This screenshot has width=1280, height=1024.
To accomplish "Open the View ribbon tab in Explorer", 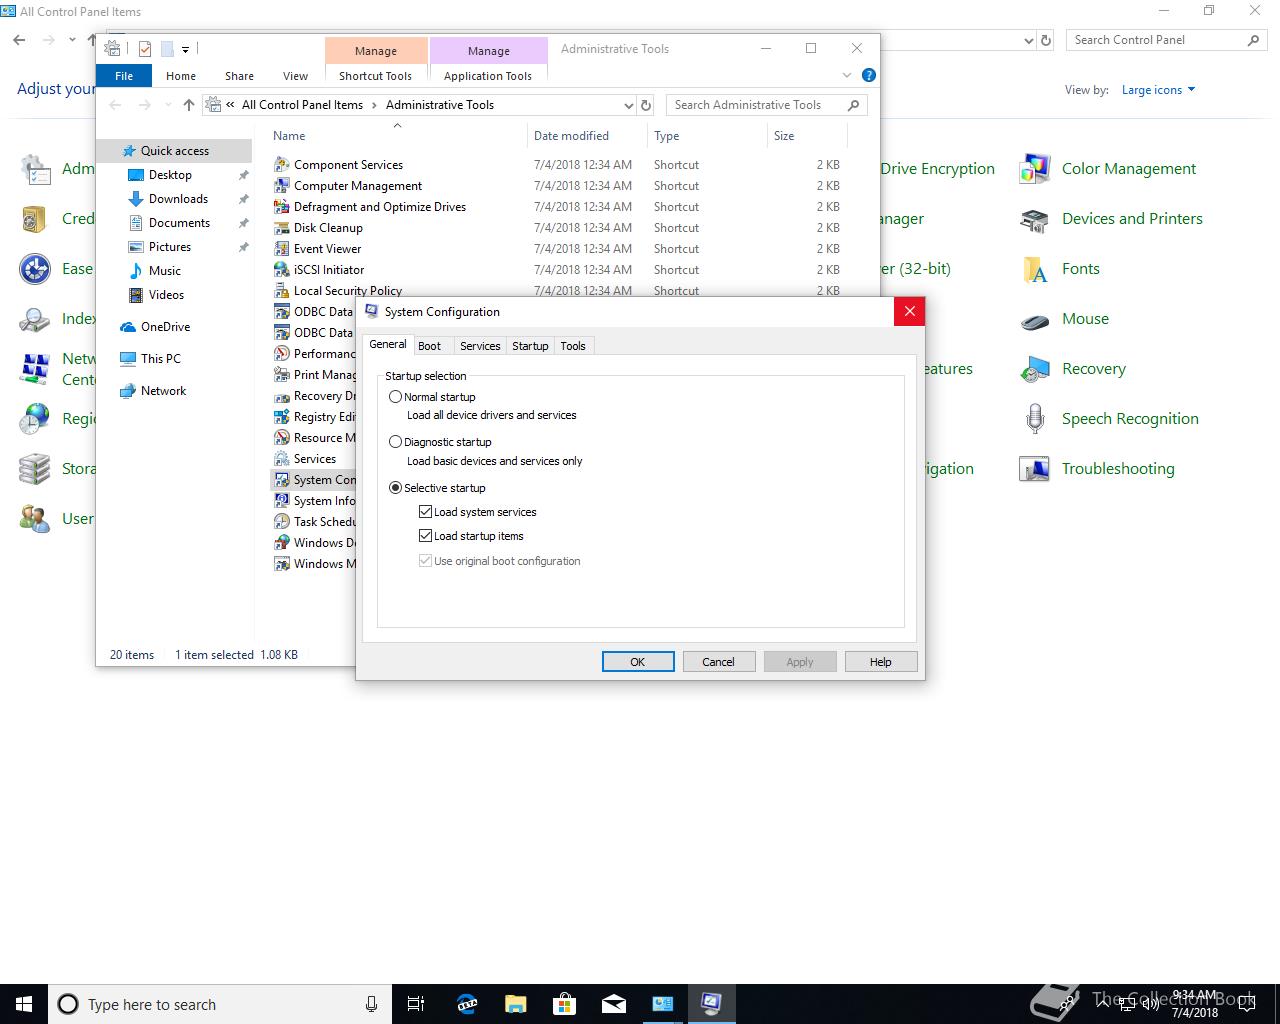I will click(295, 76).
